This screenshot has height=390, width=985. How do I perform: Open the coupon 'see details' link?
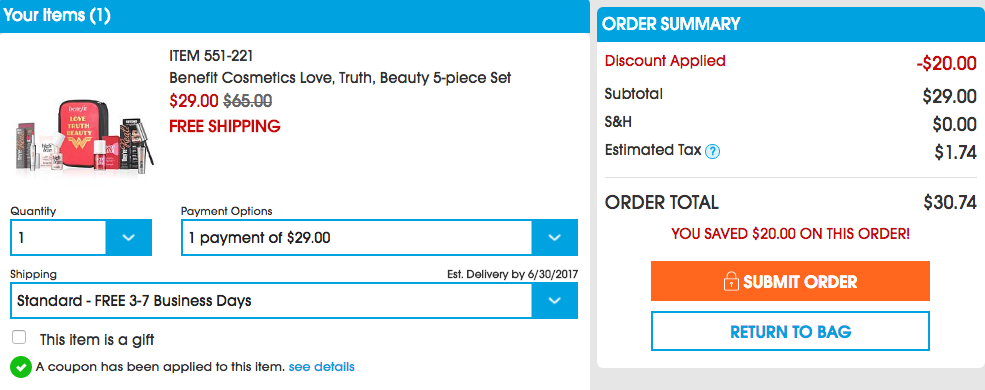322,366
